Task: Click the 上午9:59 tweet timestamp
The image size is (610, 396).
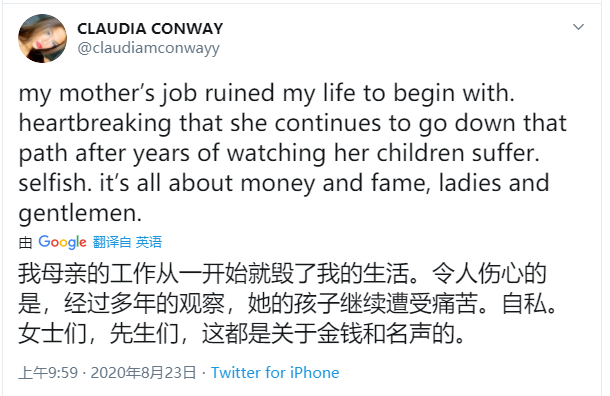Action: click(x=48, y=373)
